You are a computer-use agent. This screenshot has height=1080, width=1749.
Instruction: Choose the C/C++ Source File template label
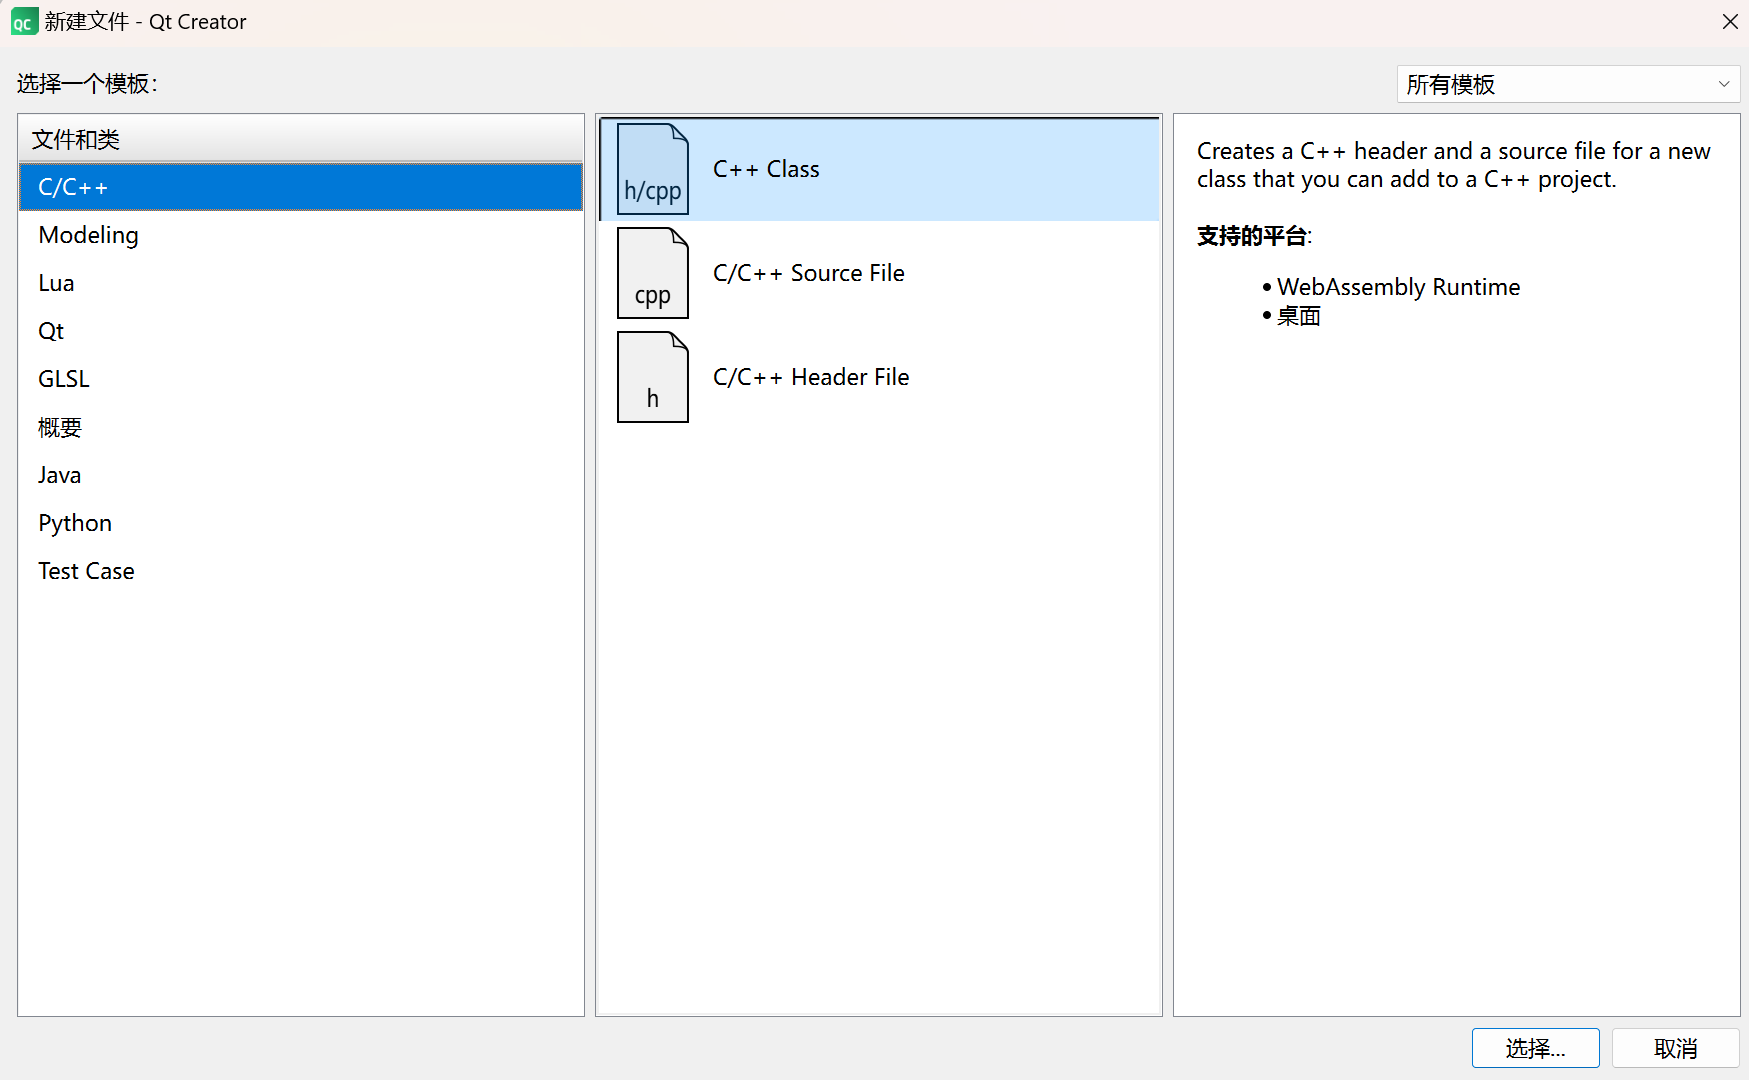click(x=808, y=273)
